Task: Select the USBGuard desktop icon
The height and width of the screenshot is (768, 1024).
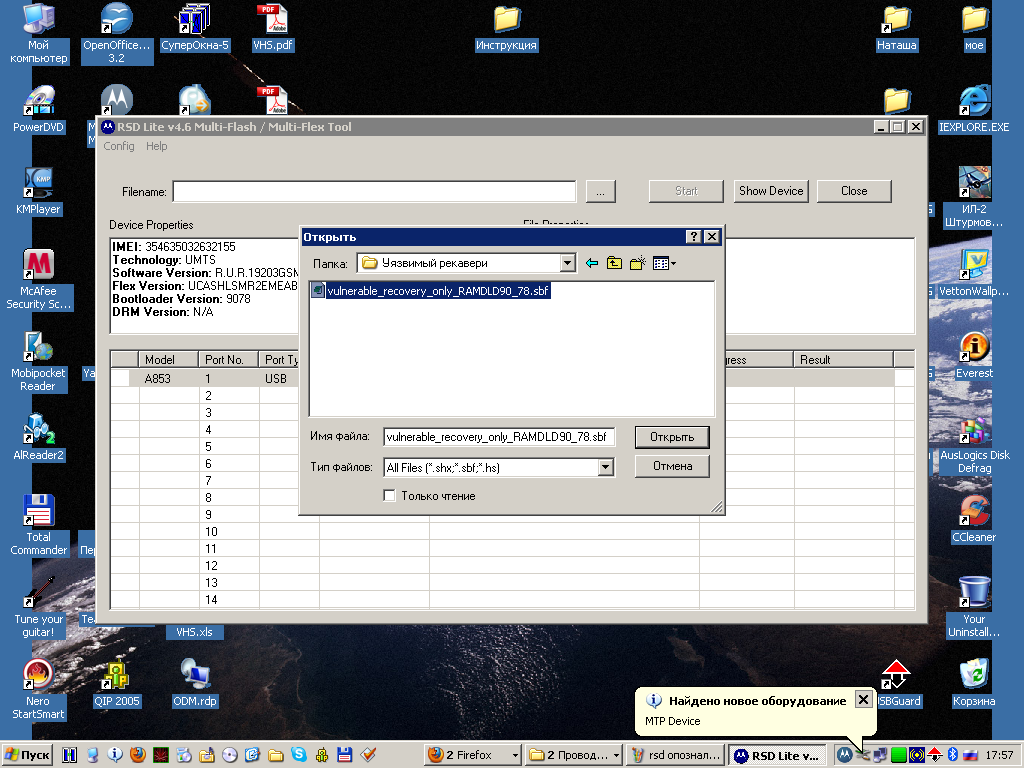Action: [x=897, y=684]
